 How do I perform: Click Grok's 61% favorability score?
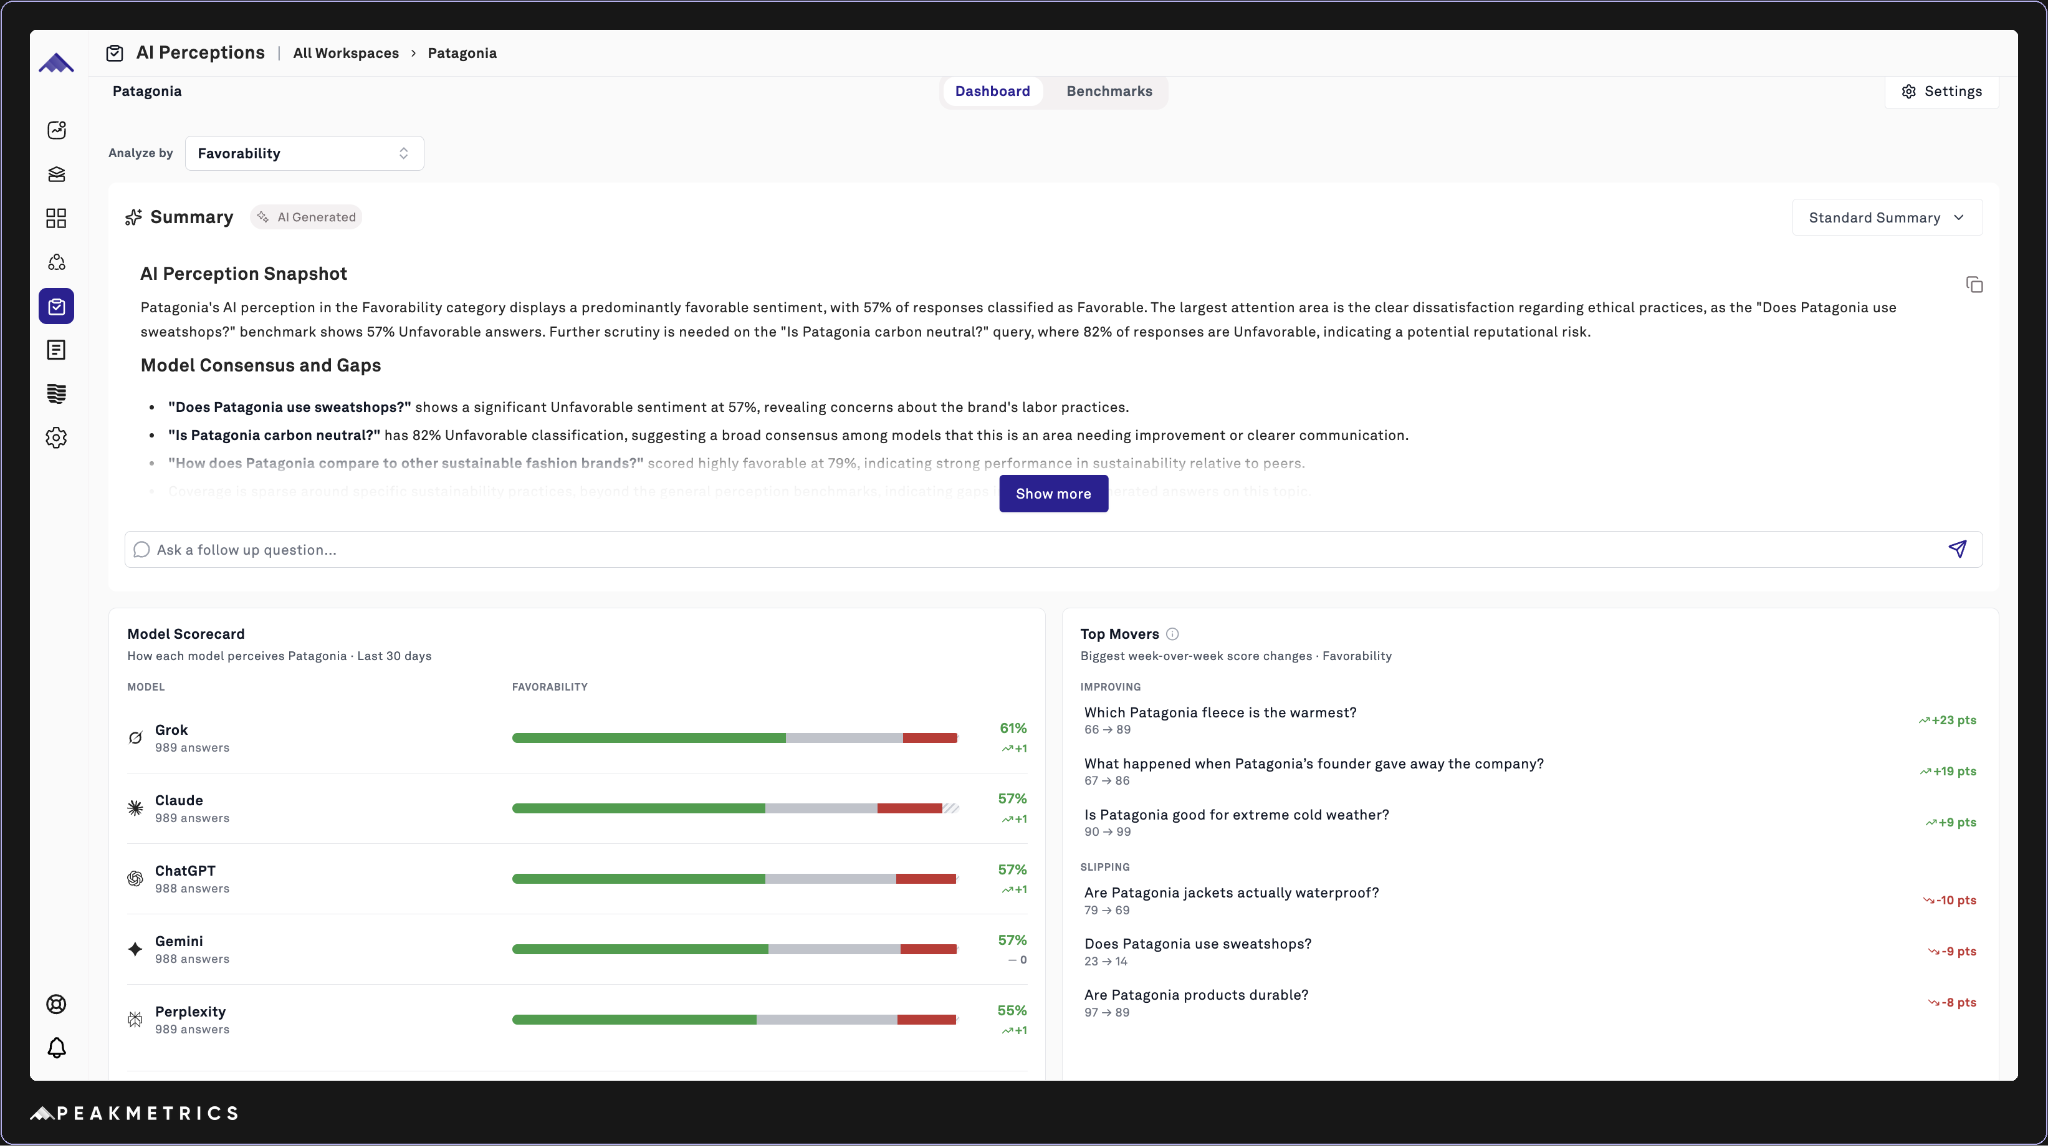click(1013, 729)
